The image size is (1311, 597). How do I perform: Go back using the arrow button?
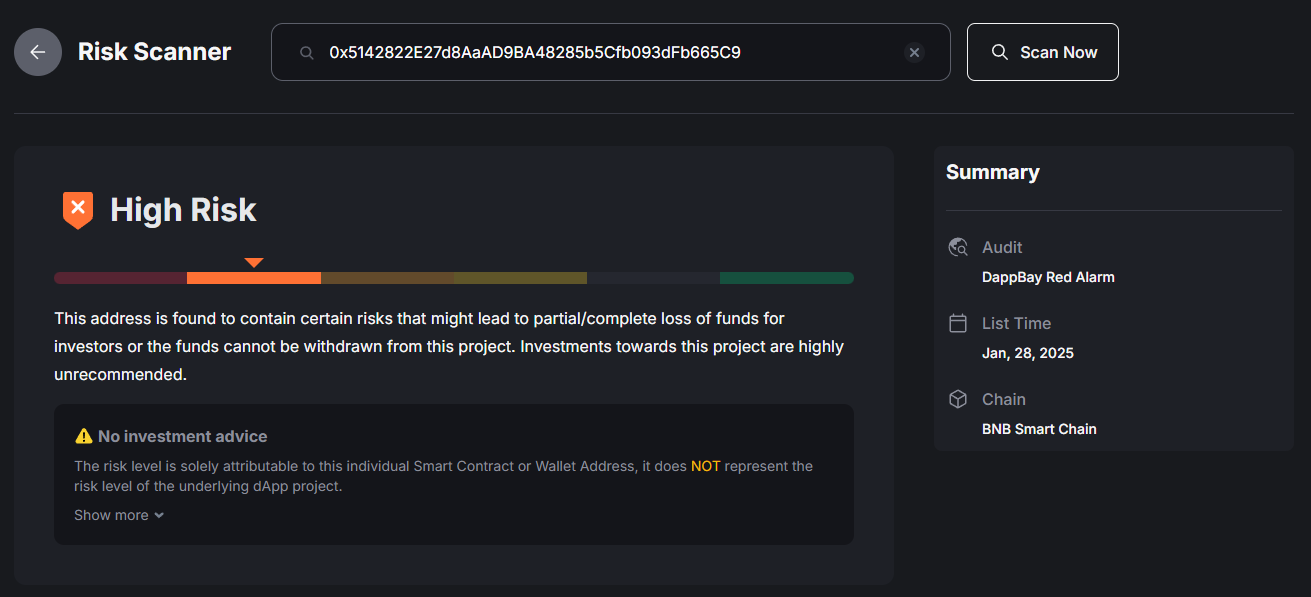pyautogui.click(x=38, y=52)
